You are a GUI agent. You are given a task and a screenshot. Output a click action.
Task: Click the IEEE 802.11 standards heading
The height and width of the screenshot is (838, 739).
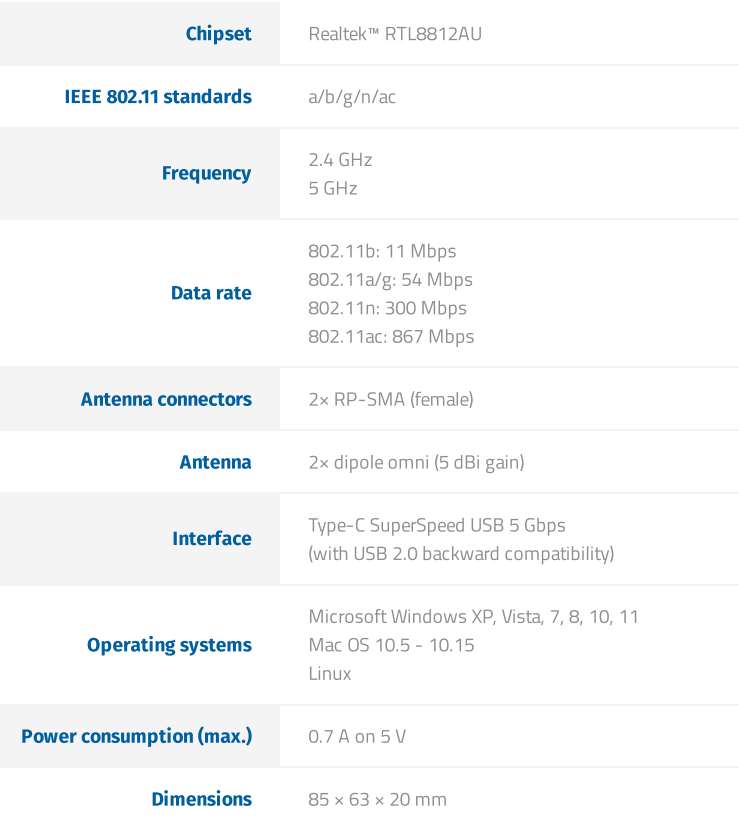(158, 97)
